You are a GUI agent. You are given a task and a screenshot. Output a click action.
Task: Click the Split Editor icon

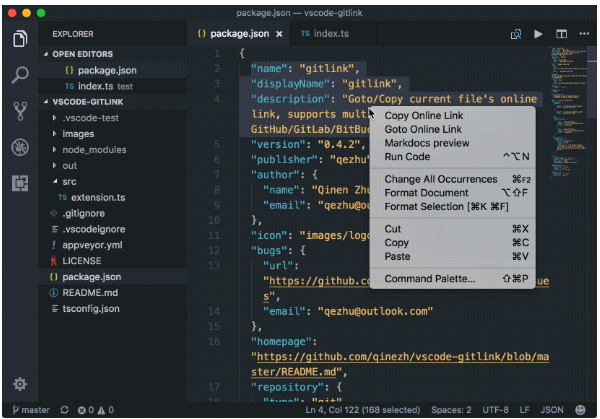[561, 34]
